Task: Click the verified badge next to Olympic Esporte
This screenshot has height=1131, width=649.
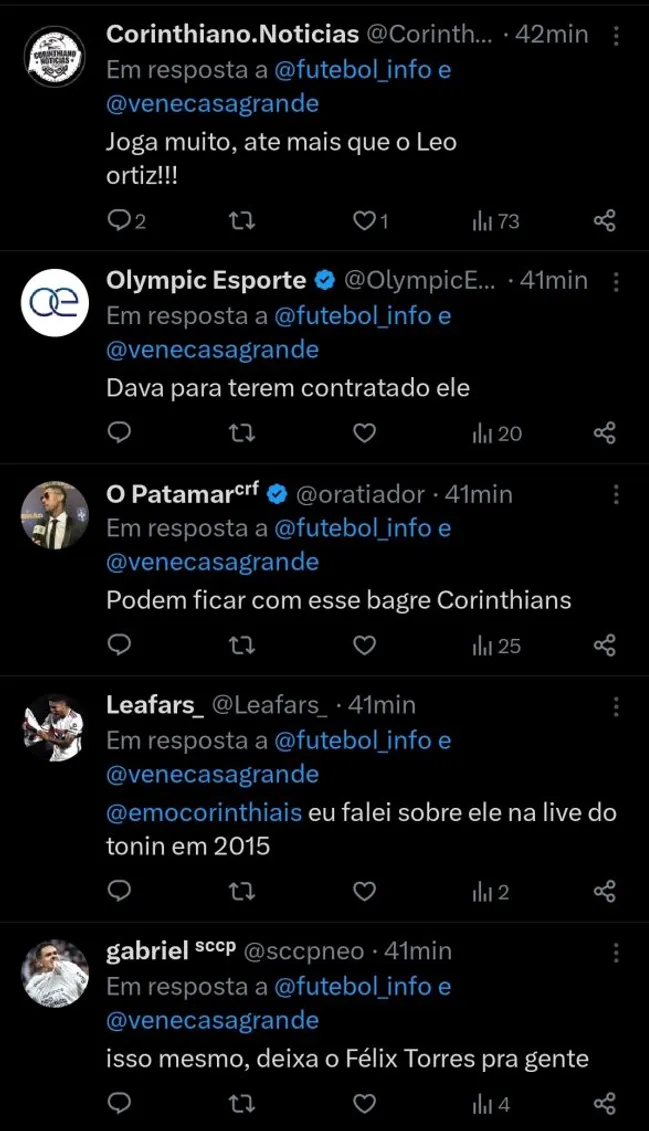Action: (x=322, y=280)
